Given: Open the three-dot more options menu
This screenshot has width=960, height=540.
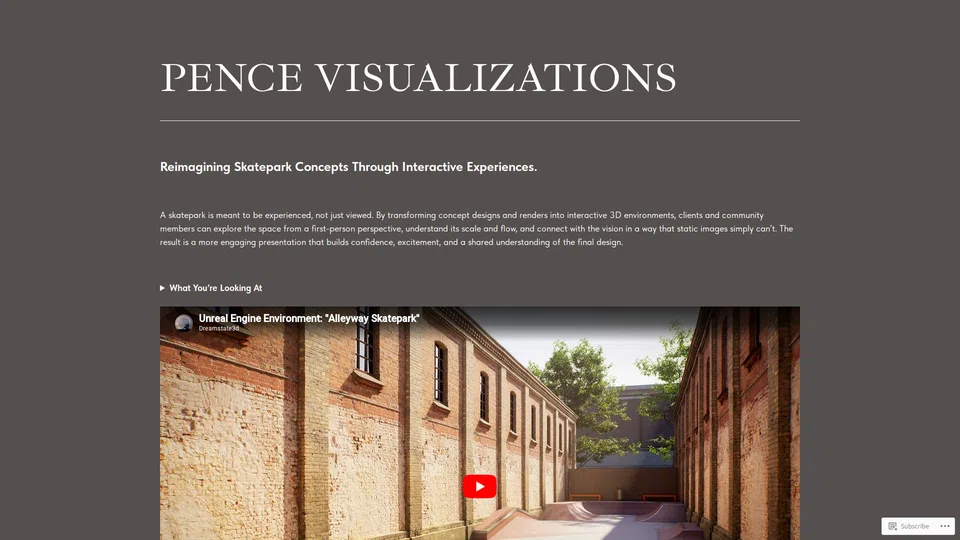Looking at the screenshot, I should [945, 526].
